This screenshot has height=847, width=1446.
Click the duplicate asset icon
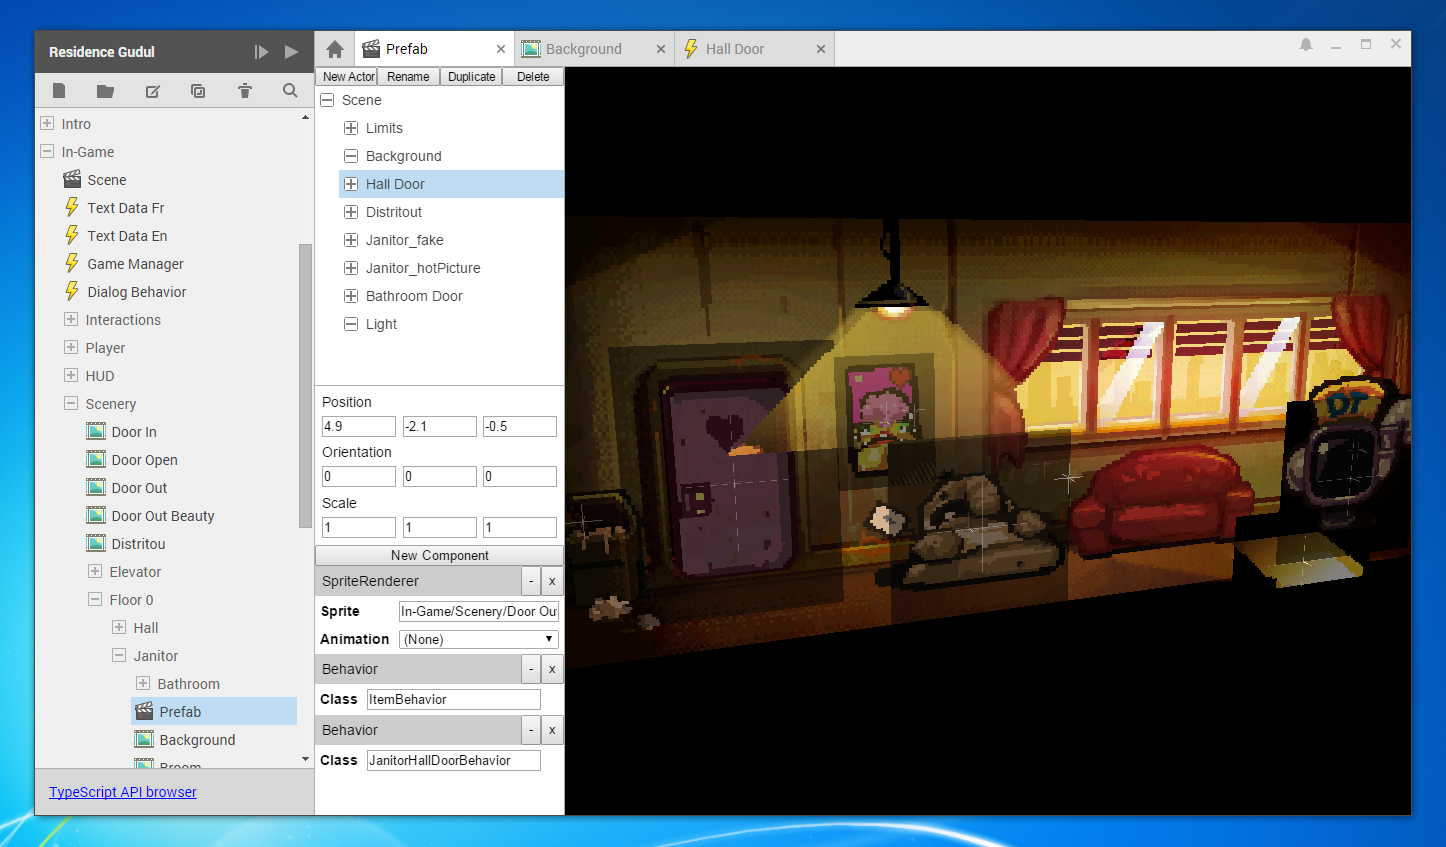click(198, 91)
